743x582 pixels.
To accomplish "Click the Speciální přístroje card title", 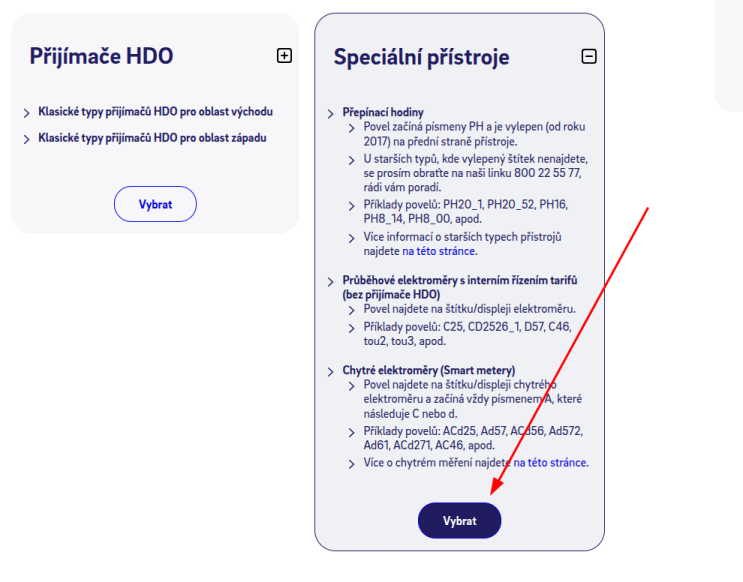I will (421, 57).
